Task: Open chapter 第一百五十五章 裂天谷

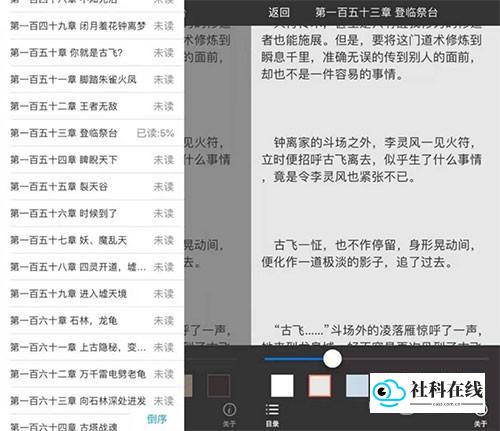Action: pos(92,187)
